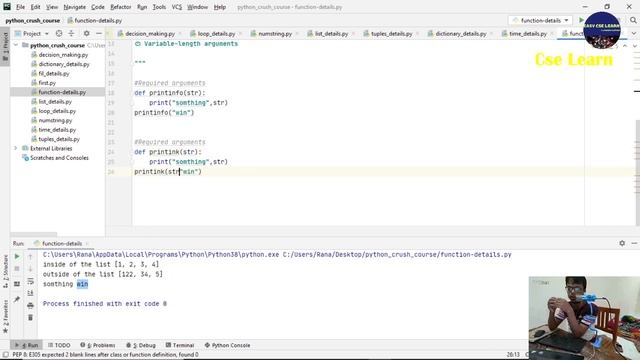Viewport: 640px width, 360px height.
Task: Click the file path link in run output
Action: click(397, 254)
